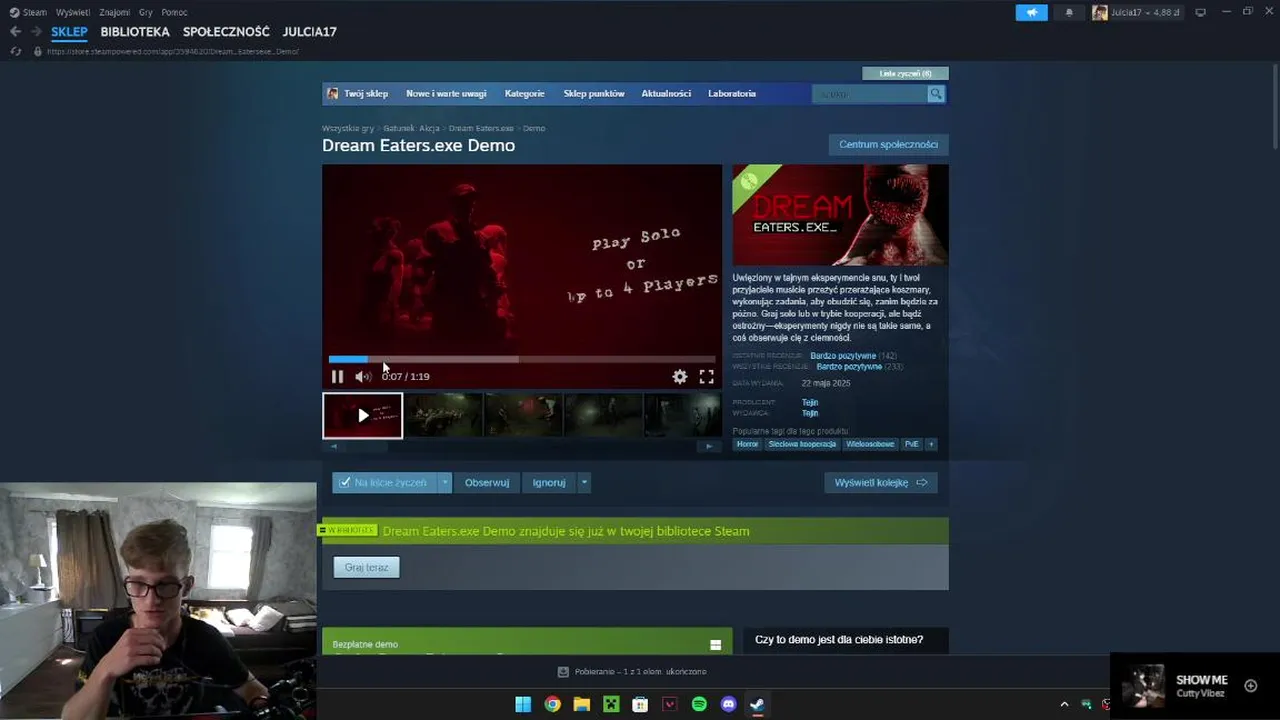Click the Wieloosobowe tag
The height and width of the screenshot is (720, 1280).
coord(870,444)
